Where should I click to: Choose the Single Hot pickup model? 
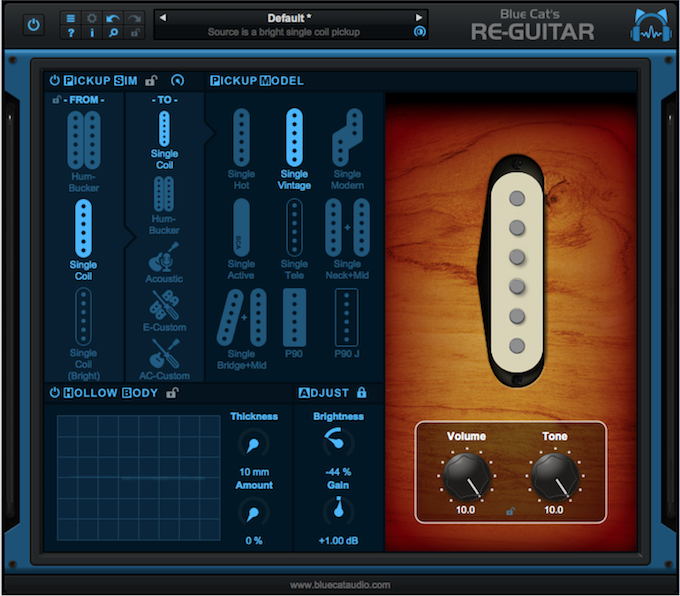click(242, 149)
